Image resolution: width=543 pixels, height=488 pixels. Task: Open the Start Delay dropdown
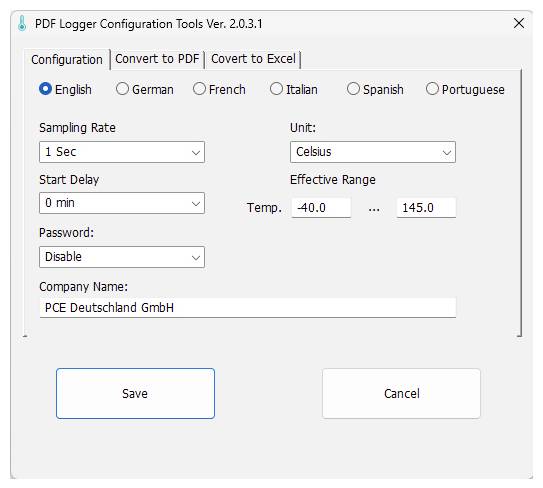pos(122,203)
